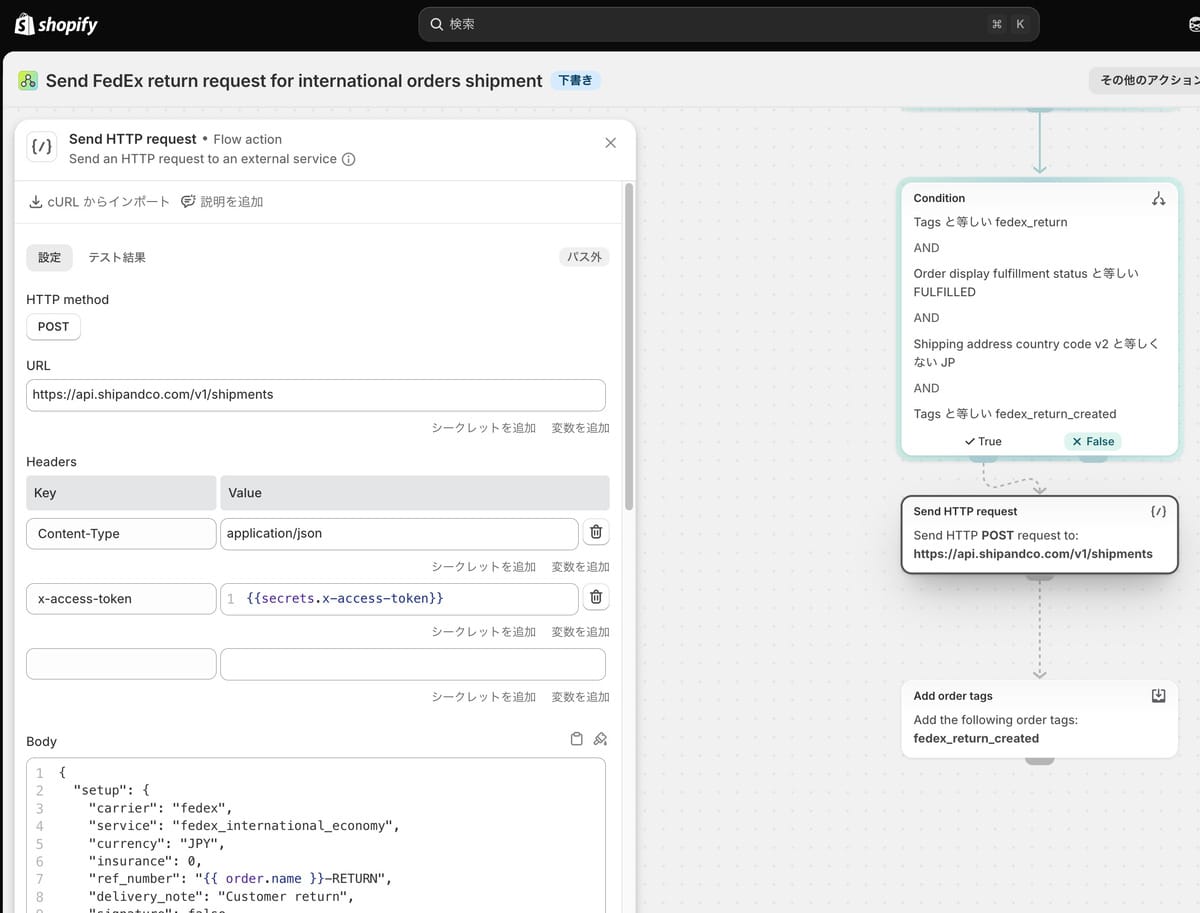1200x913 pixels.
Task: Switch to the テスト結果 tab
Action: (117, 257)
